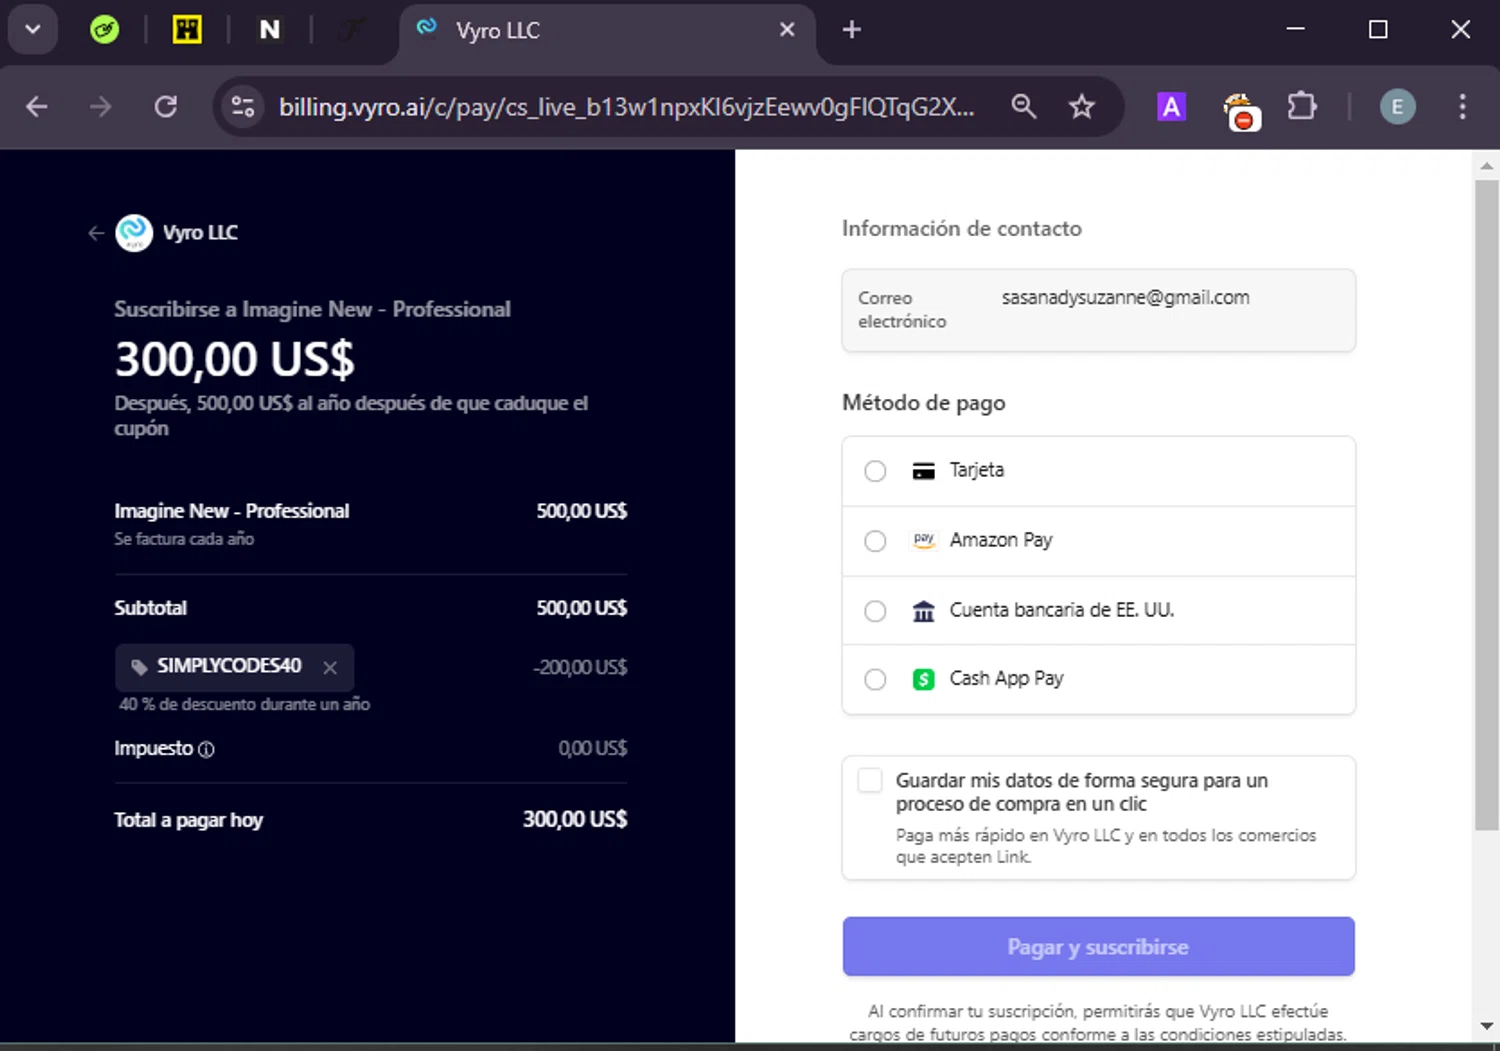Click the bank building icon
The height and width of the screenshot is (1051, 1500).
click(x=924, y=611)
